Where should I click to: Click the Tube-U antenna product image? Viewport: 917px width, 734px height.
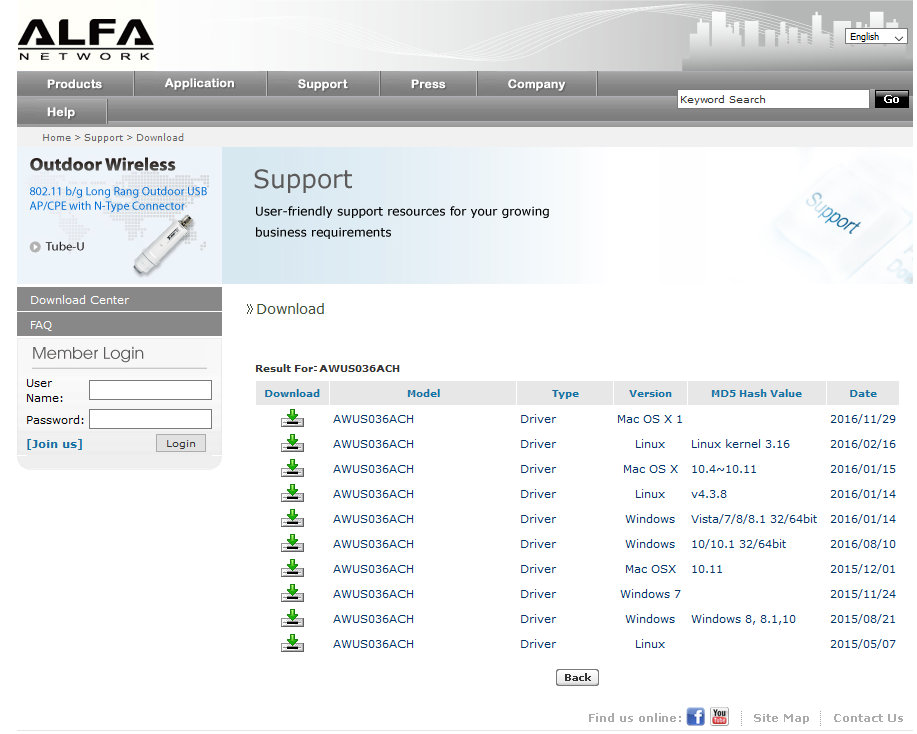164,246
